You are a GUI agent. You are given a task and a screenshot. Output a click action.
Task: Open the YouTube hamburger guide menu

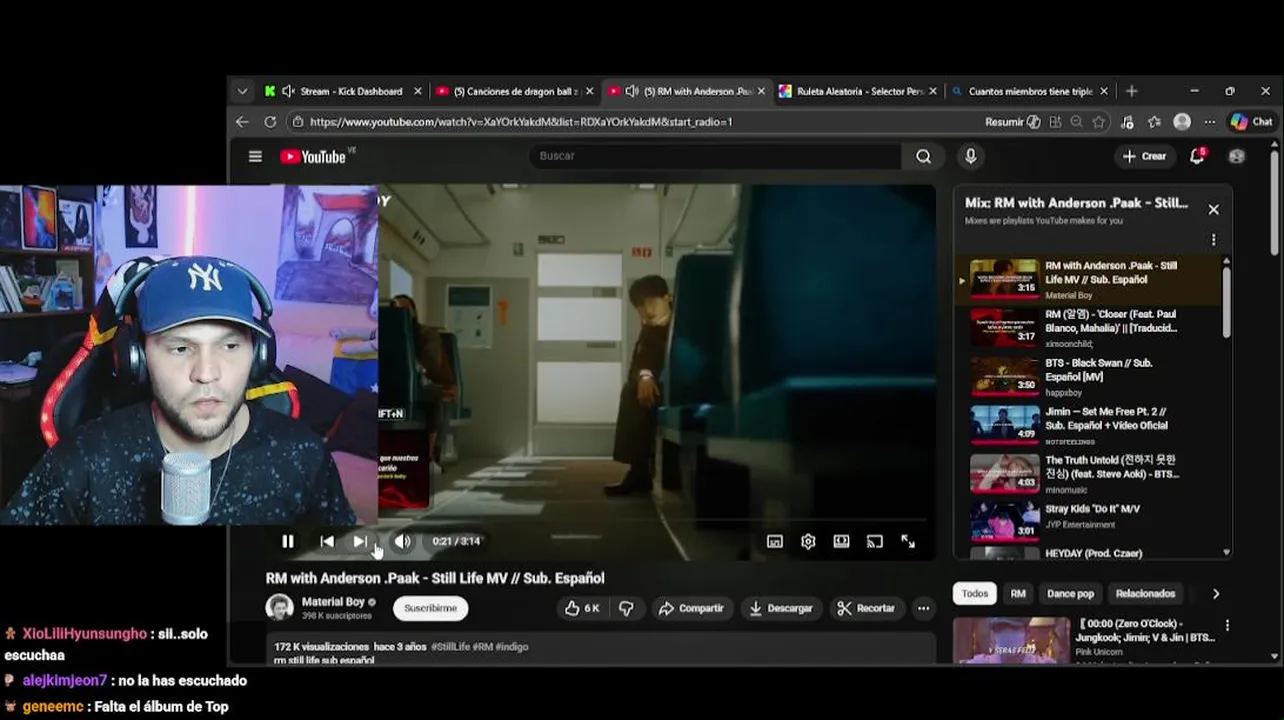[x=255, y=156]
